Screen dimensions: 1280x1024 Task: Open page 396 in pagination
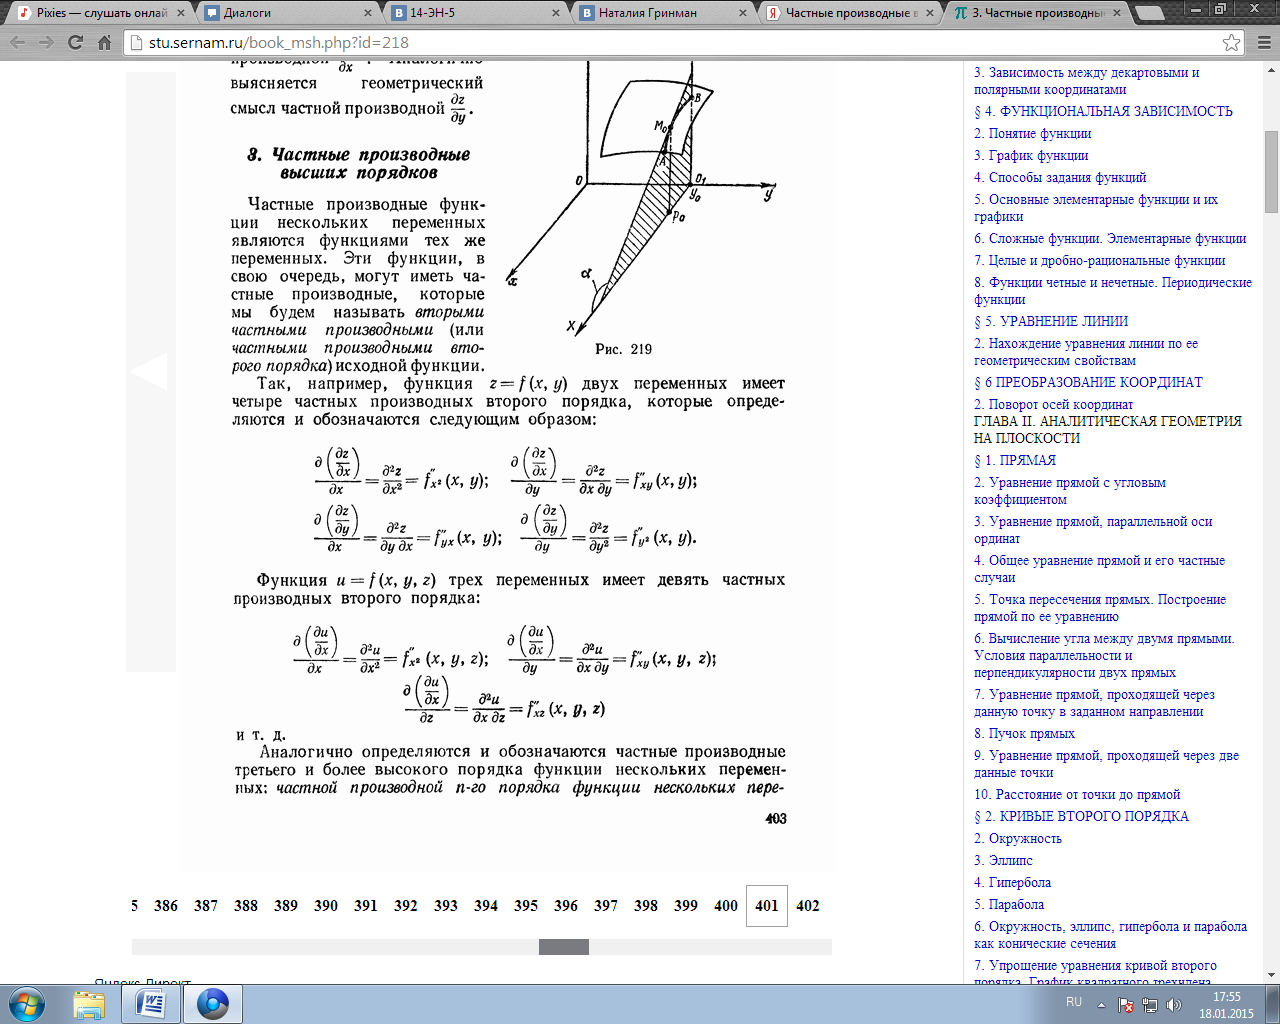[566, 906]
